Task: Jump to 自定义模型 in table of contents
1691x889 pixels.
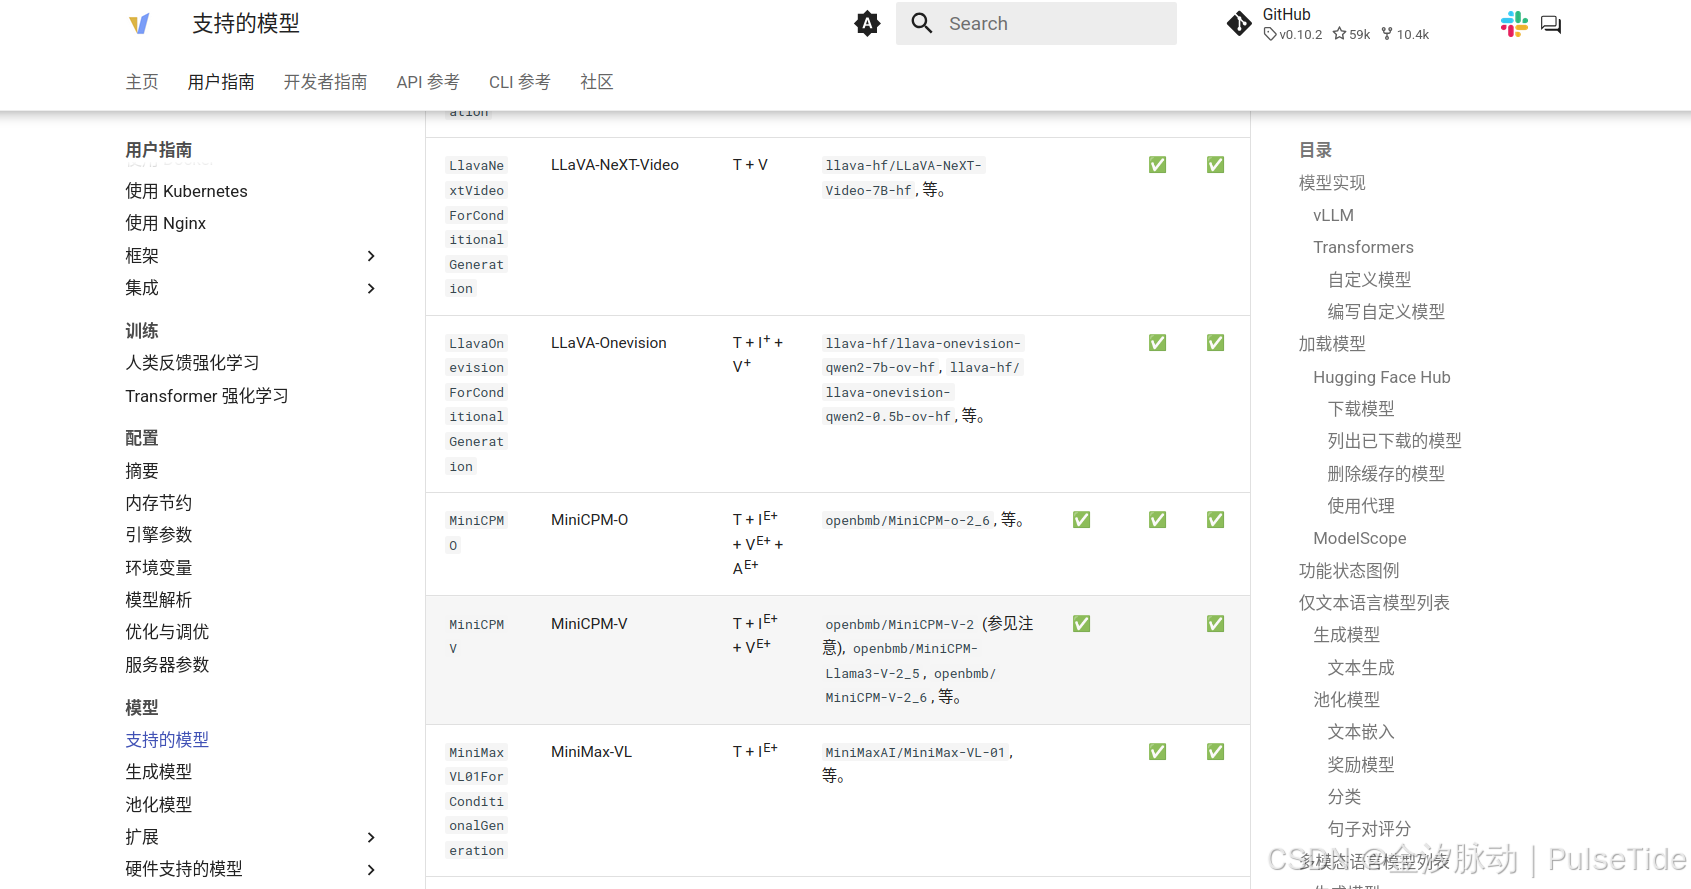Action: (1369, 280)
